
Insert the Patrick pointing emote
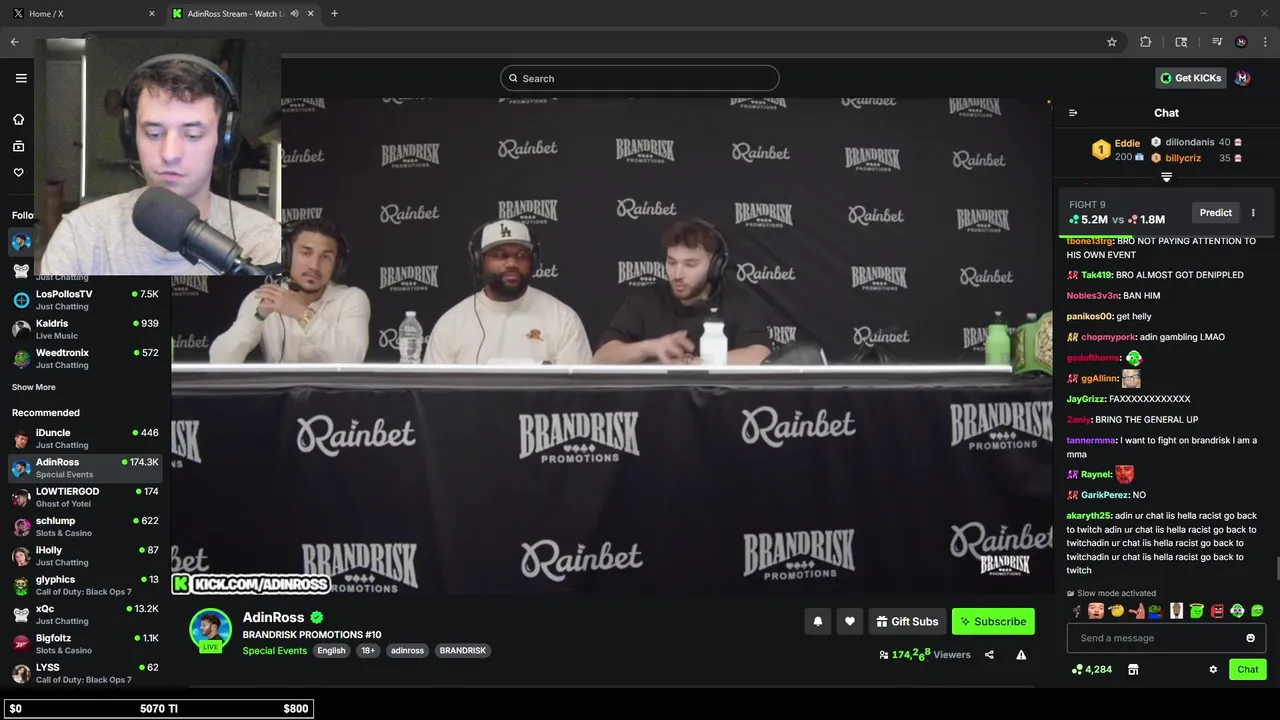tap(1136, 611)
